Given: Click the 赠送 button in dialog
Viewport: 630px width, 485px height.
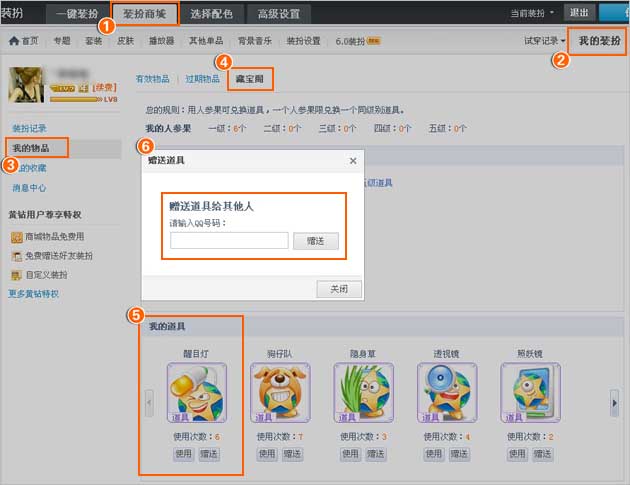Looking at the screenshot, I should click(x=316, y=241).
